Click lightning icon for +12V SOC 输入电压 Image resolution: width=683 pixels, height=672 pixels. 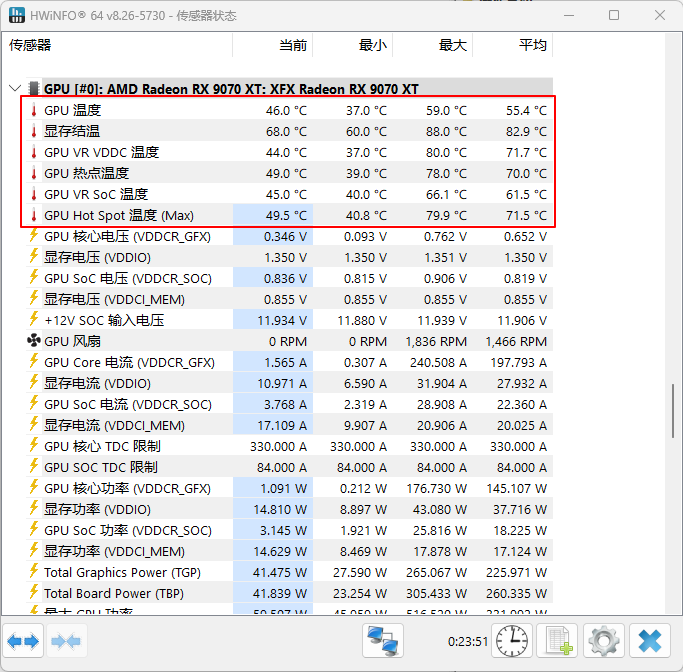(34, 320)
